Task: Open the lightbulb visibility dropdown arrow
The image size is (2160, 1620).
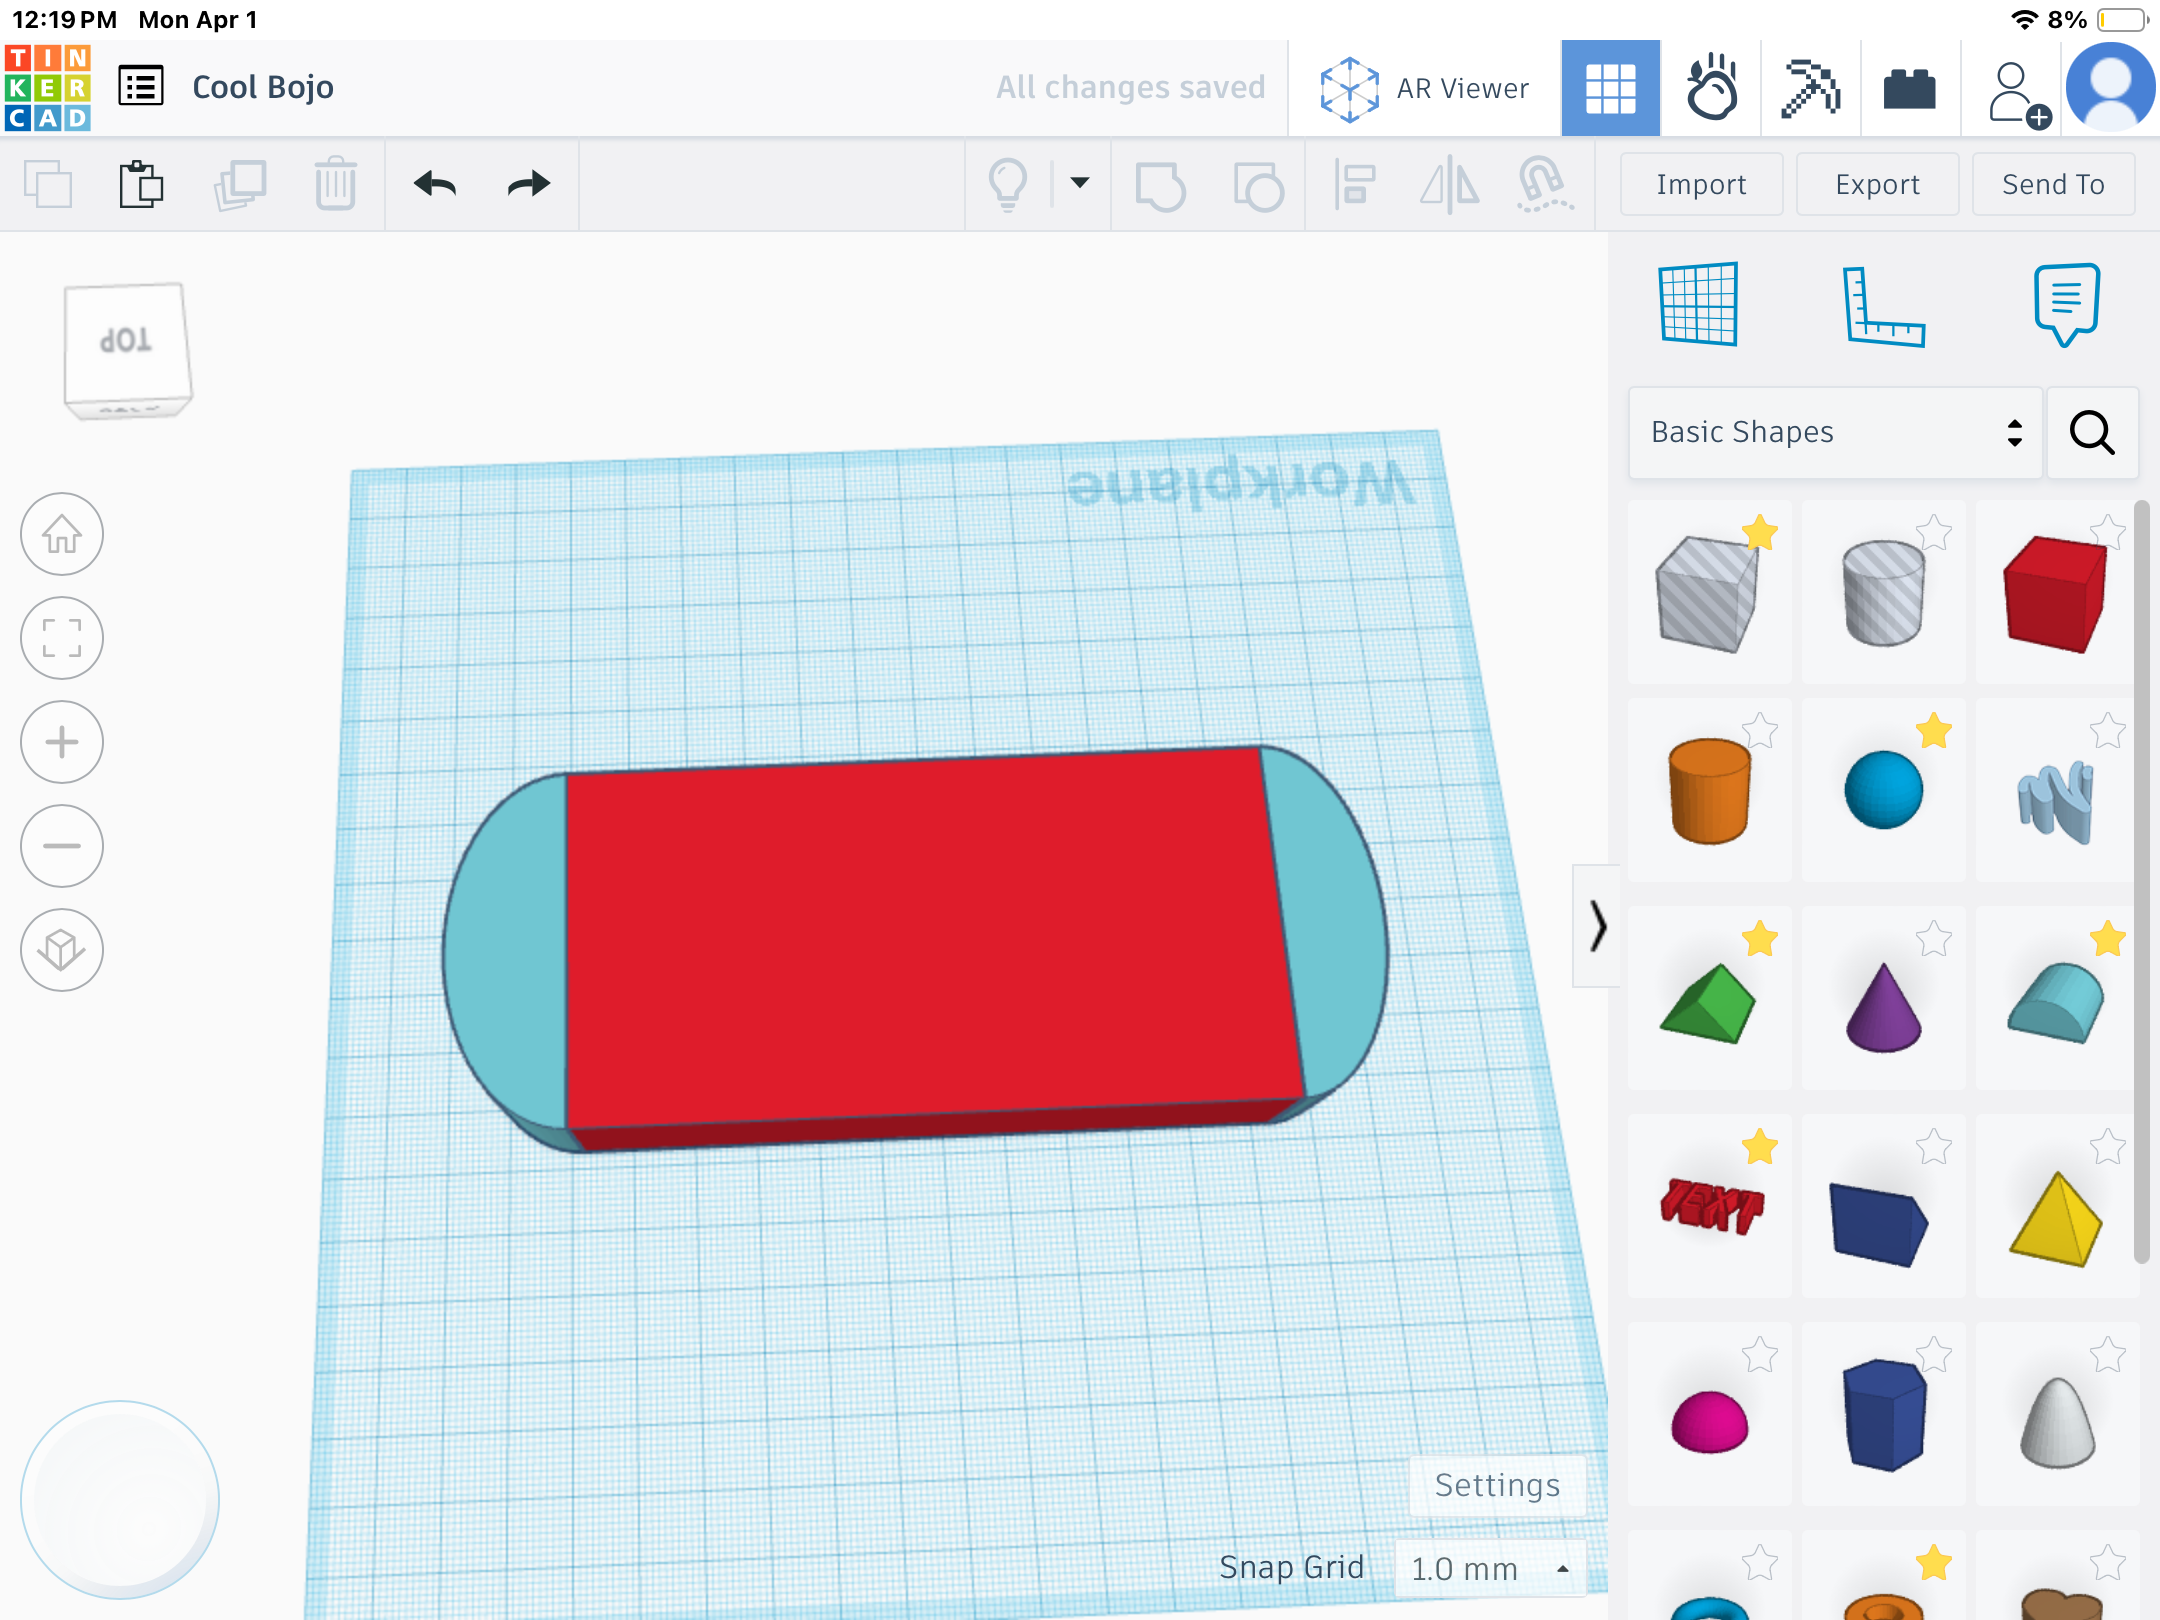Action: tap(1080, 182)
